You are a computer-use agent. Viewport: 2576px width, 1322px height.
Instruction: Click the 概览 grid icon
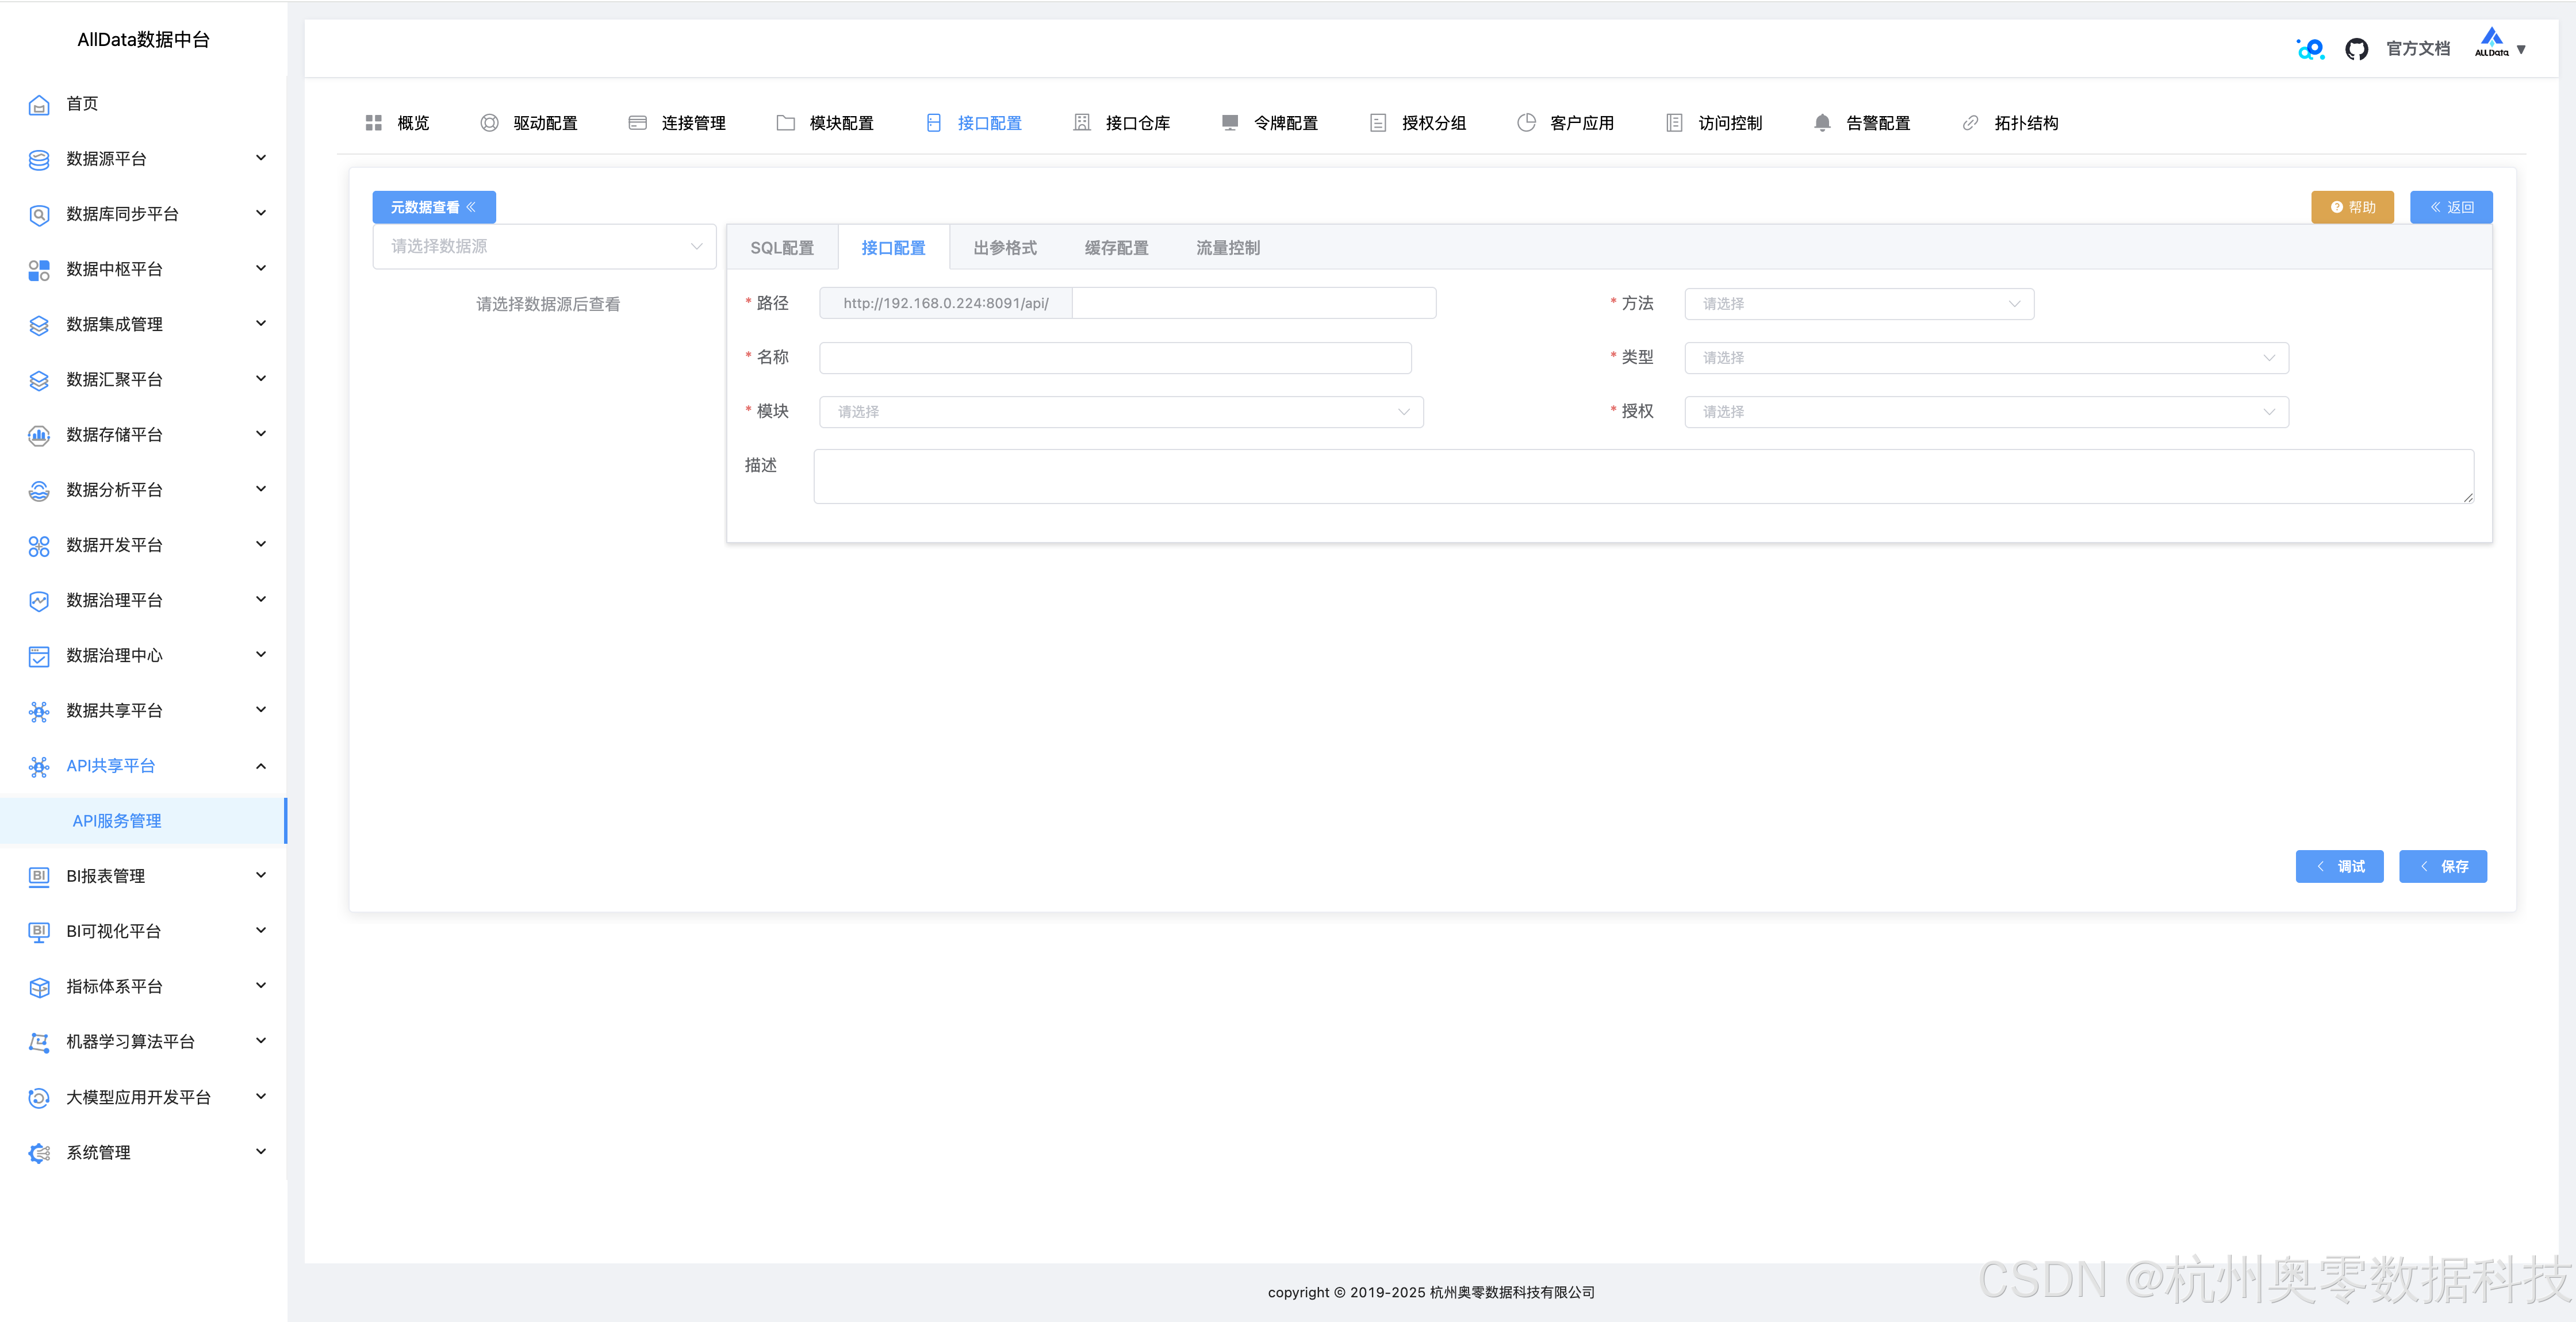point(374,123)
